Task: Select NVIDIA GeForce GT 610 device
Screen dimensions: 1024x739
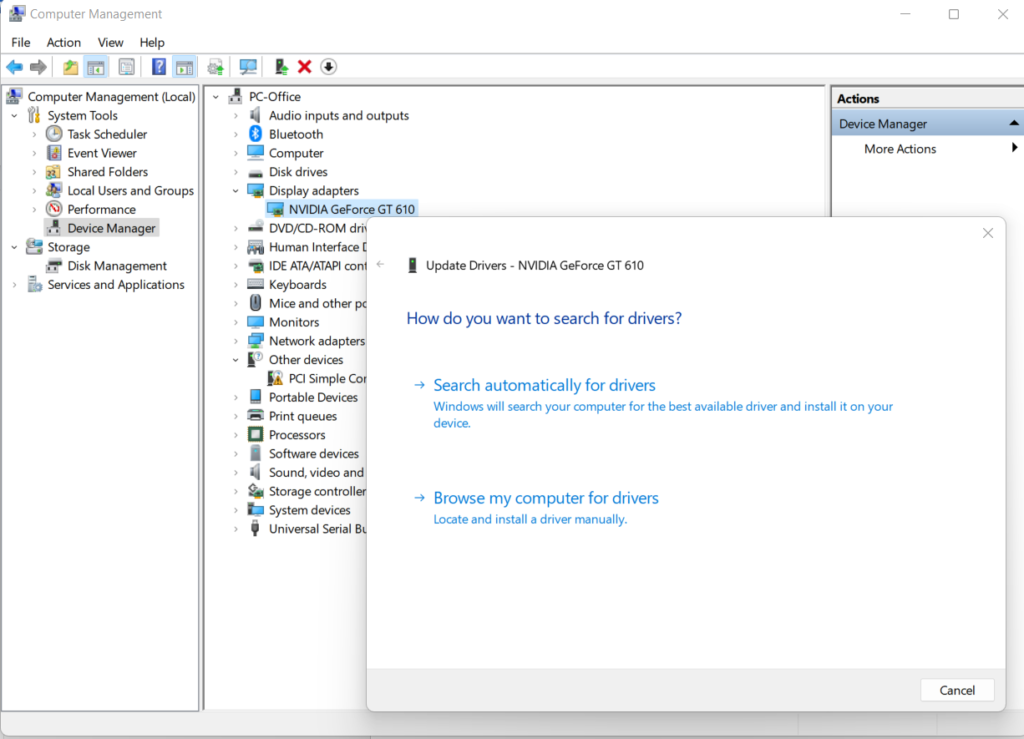Action: click(351, 209)
